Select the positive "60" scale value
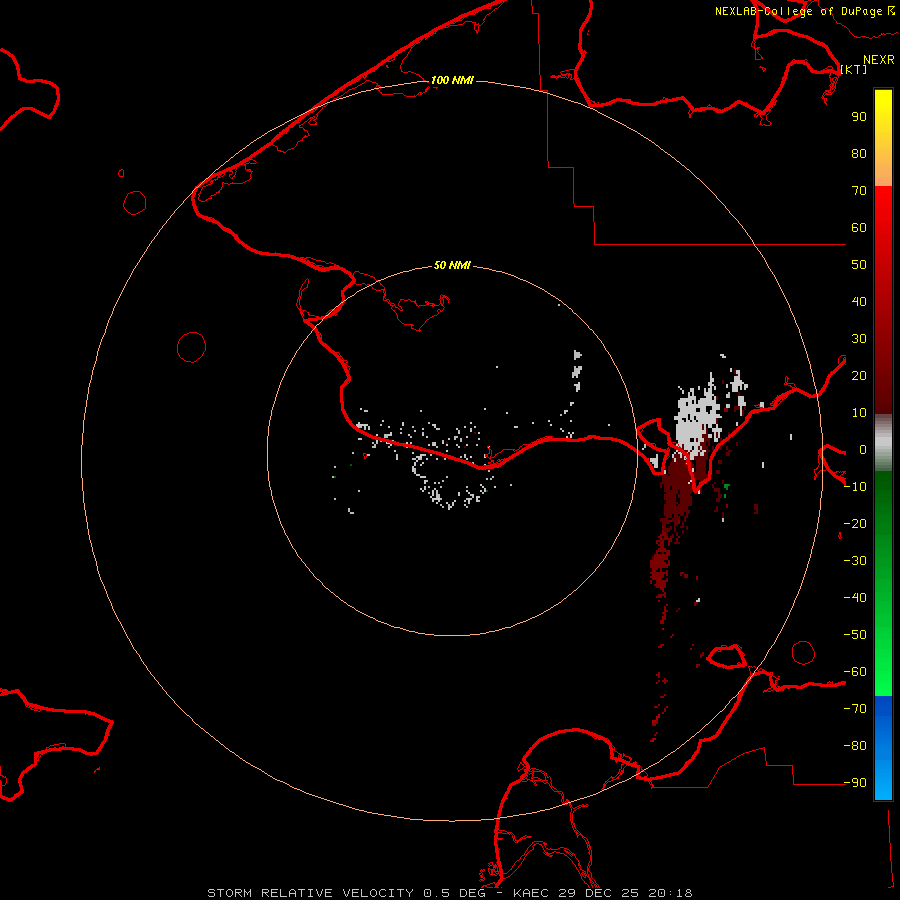 click(x=859, y=227)
